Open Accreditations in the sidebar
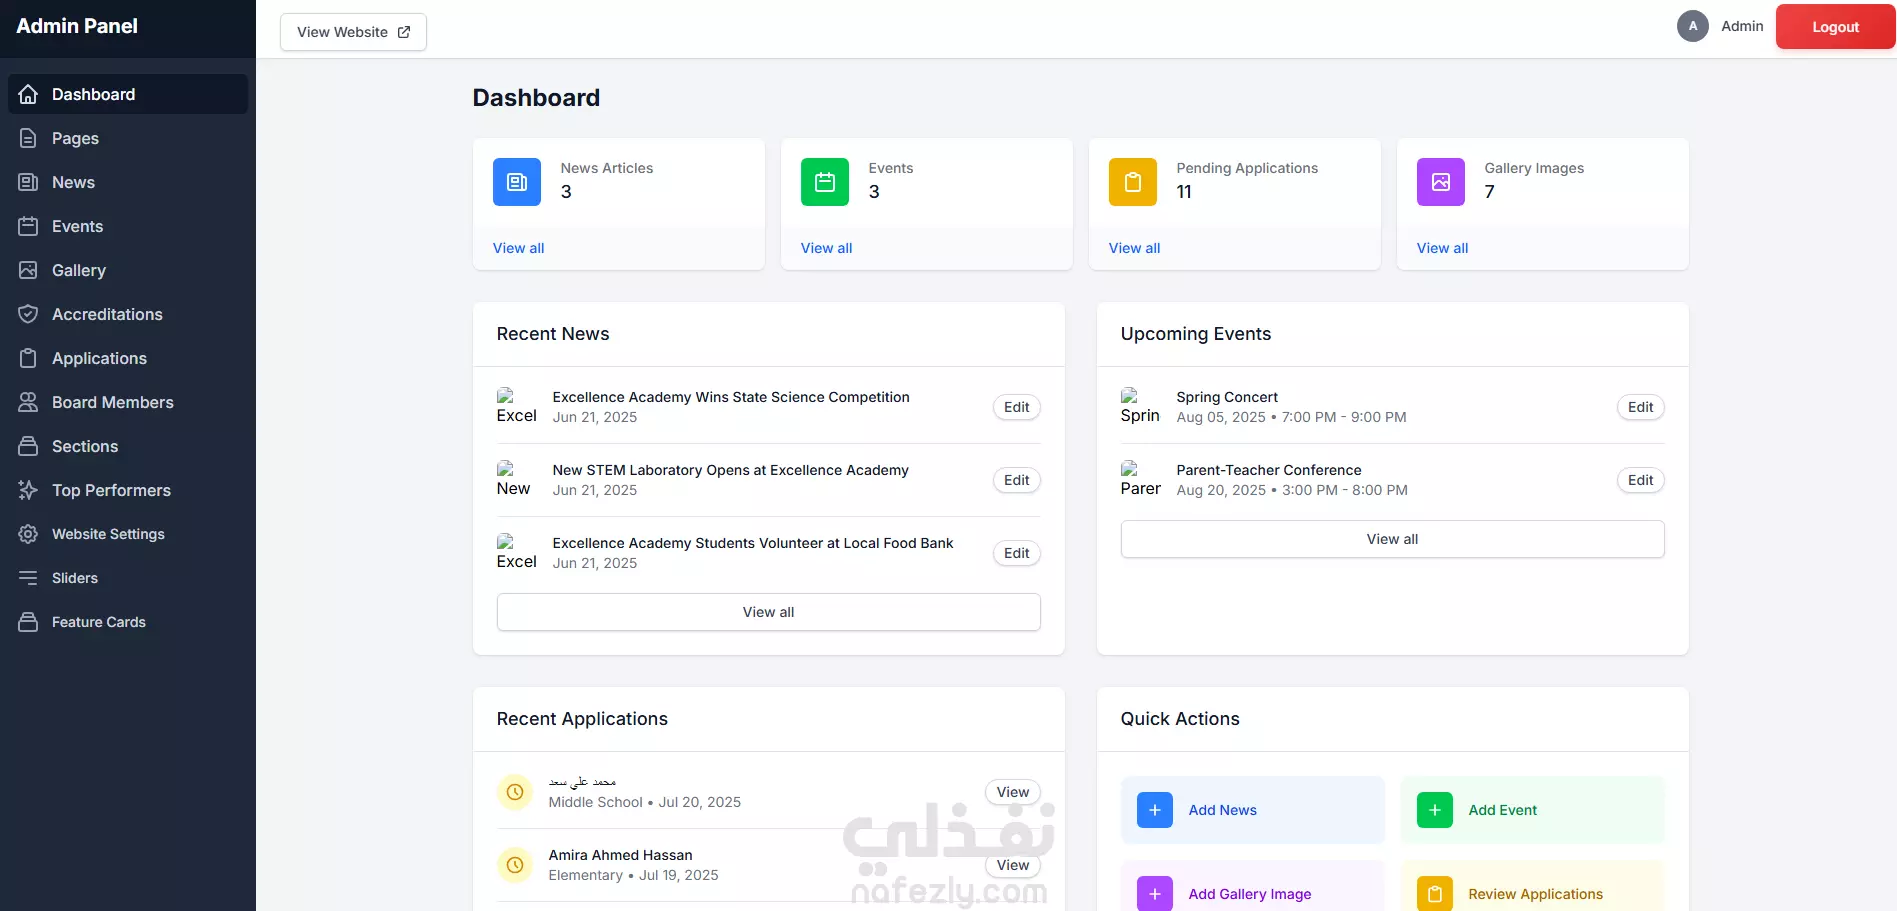Screen dimensions: 1897x911 pyautogui.click(x=128, y=314)
